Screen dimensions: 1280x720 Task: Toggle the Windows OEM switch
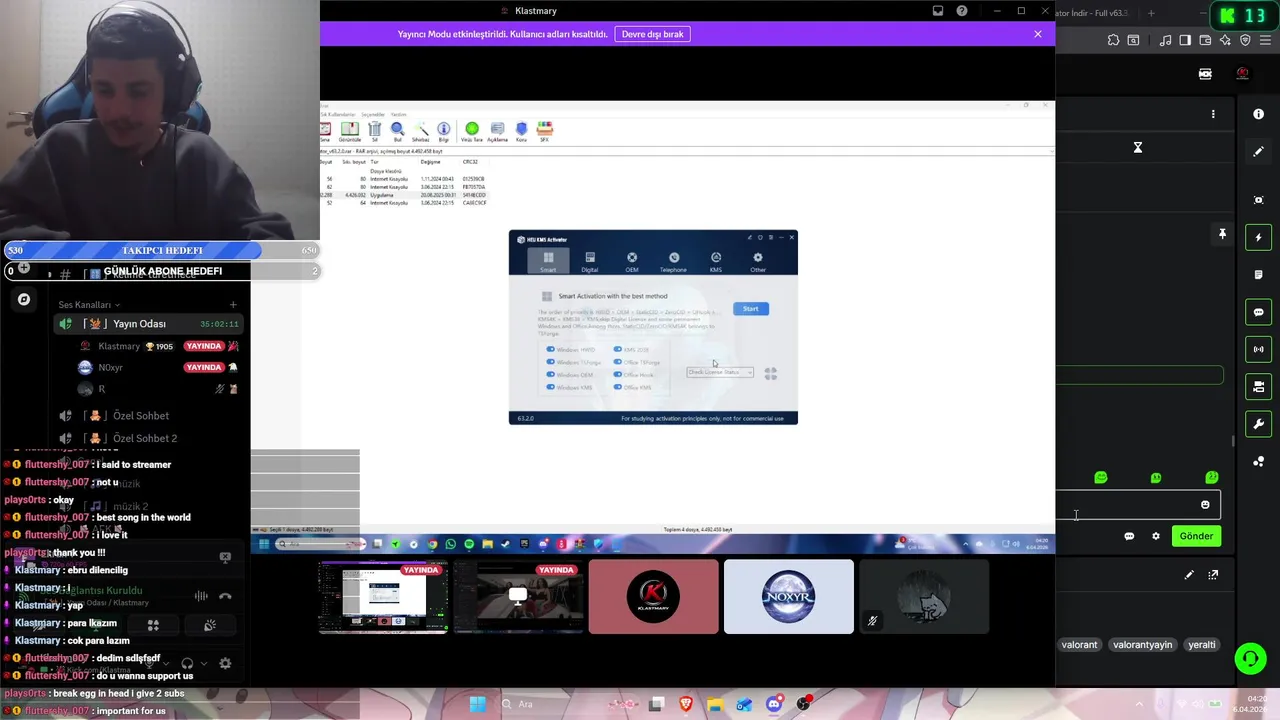(550, 375)
